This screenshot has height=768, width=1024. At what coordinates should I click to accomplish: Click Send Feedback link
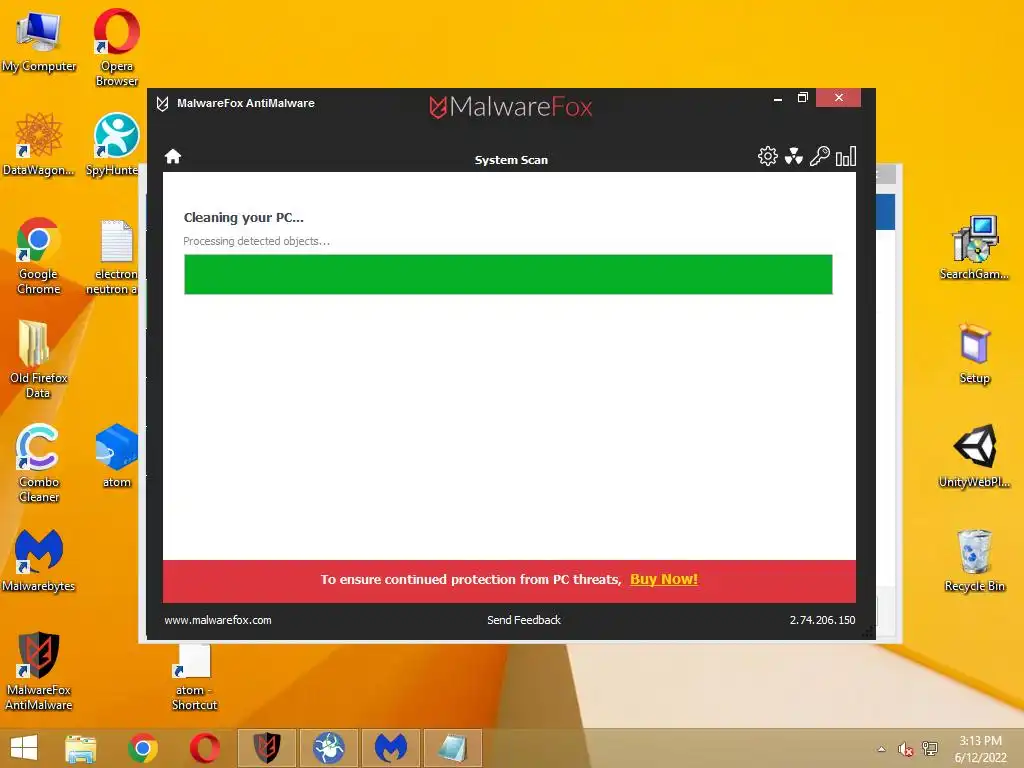click(x=524, y=620)
